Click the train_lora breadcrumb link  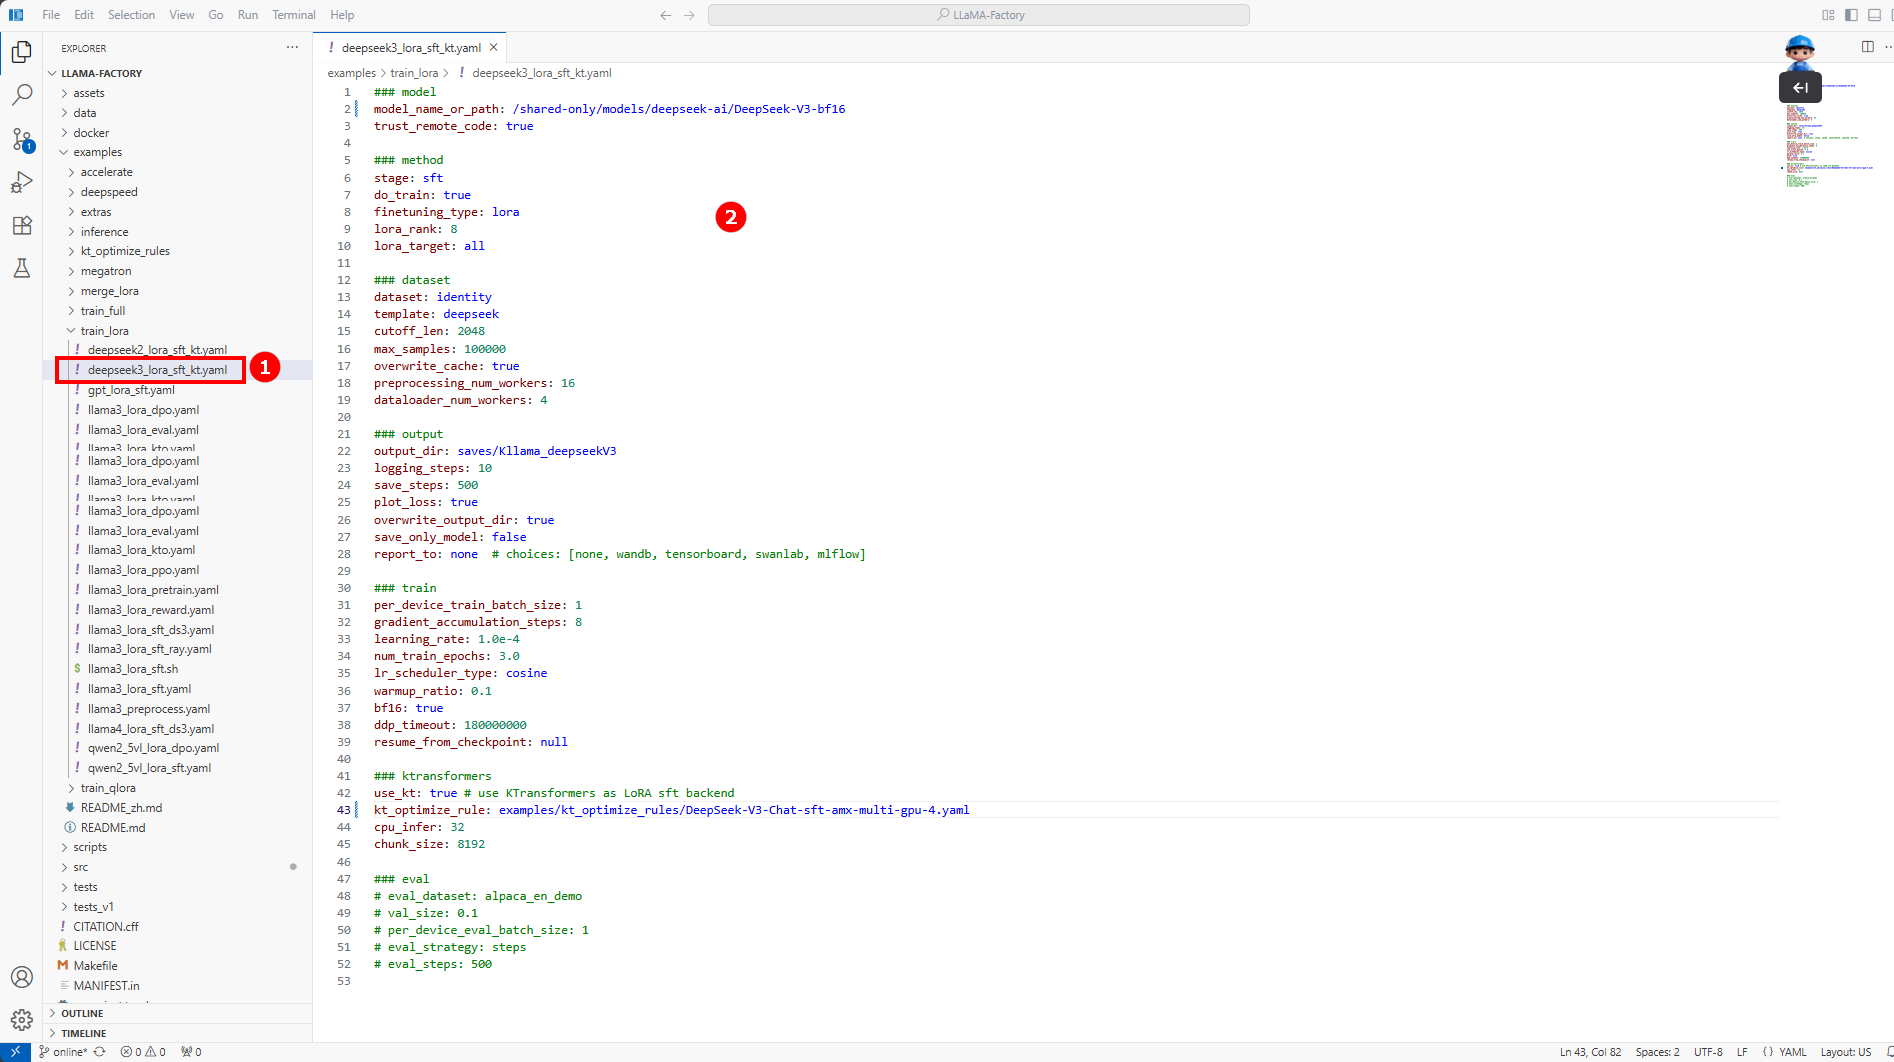click(x=414, y=73)
